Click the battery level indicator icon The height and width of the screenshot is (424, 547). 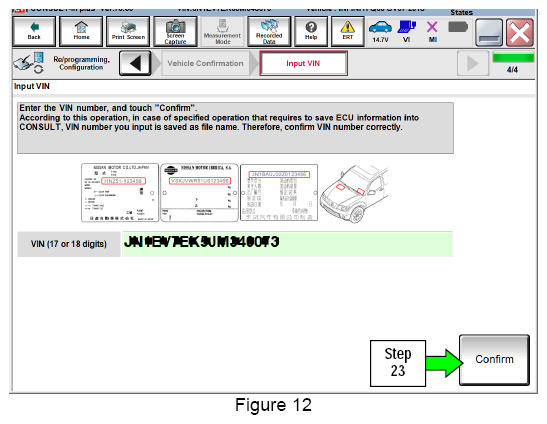point(458,27)
